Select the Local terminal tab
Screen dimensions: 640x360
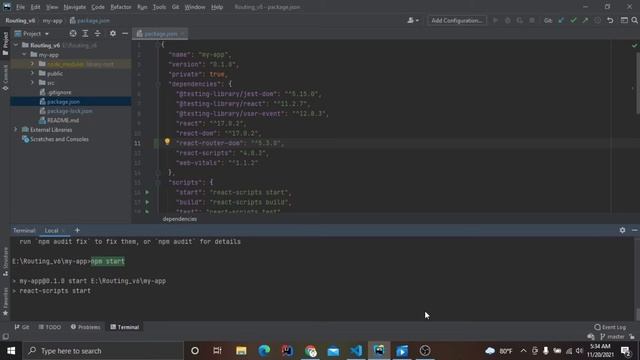point(52,231)
